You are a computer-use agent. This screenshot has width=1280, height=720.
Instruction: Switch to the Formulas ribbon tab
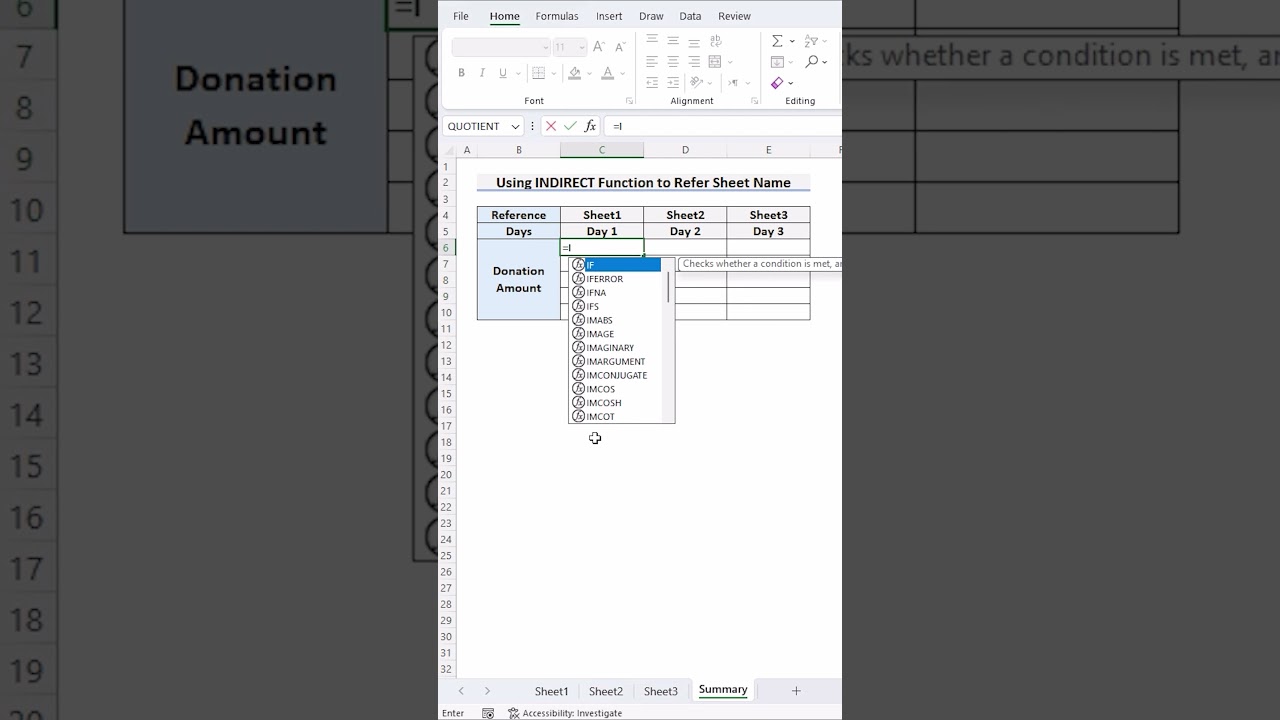tap(557, 16)
